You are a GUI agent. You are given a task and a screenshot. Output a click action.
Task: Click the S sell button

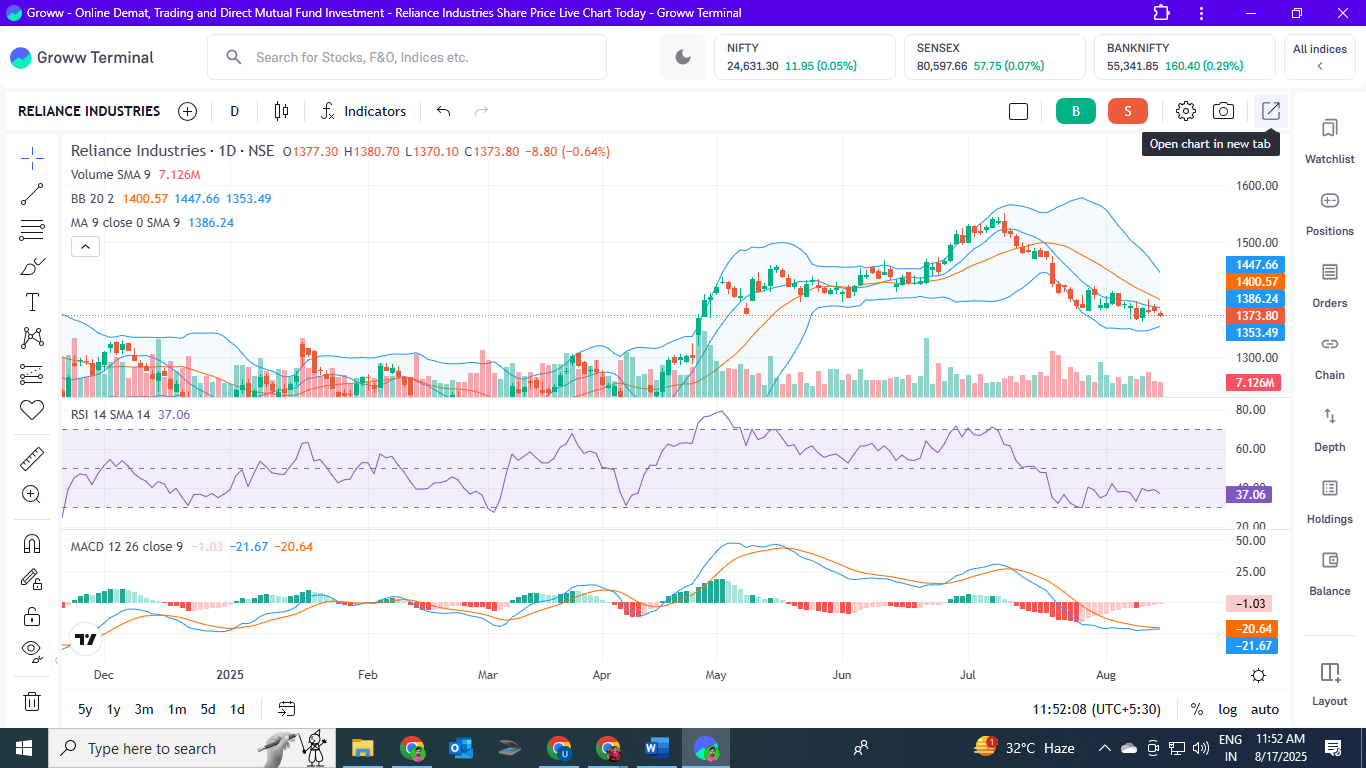coord(1128,111)
